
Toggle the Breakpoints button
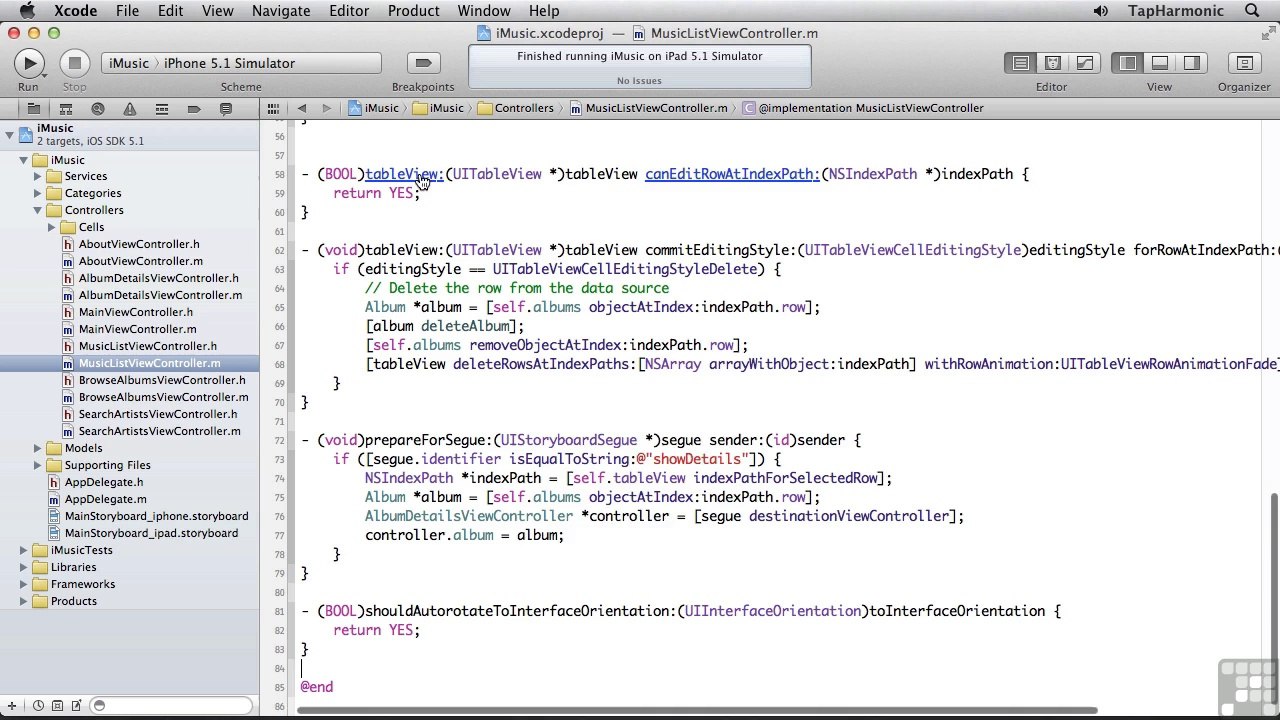click(x=423, y=63)
